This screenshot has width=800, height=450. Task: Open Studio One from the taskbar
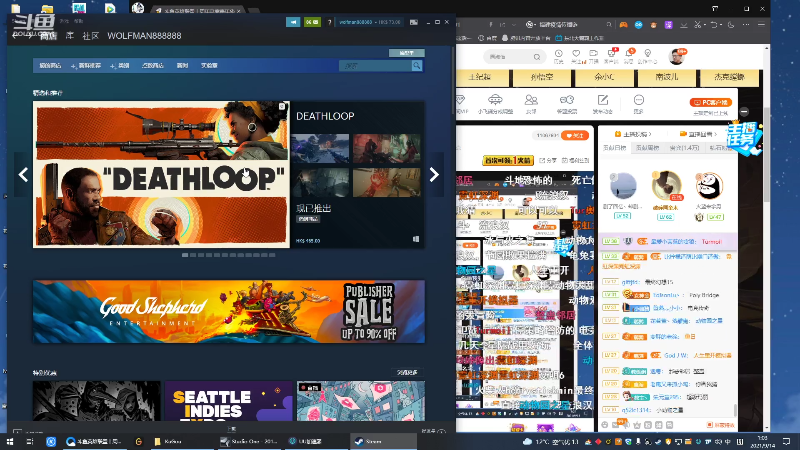248,441
